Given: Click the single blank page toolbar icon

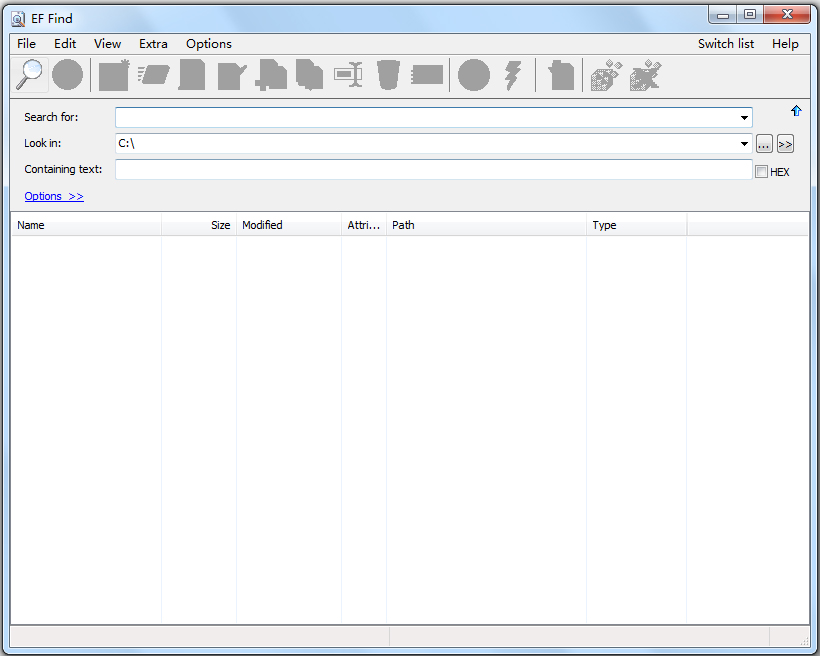Looking at the screenshot, I should [x=192, y=75].
